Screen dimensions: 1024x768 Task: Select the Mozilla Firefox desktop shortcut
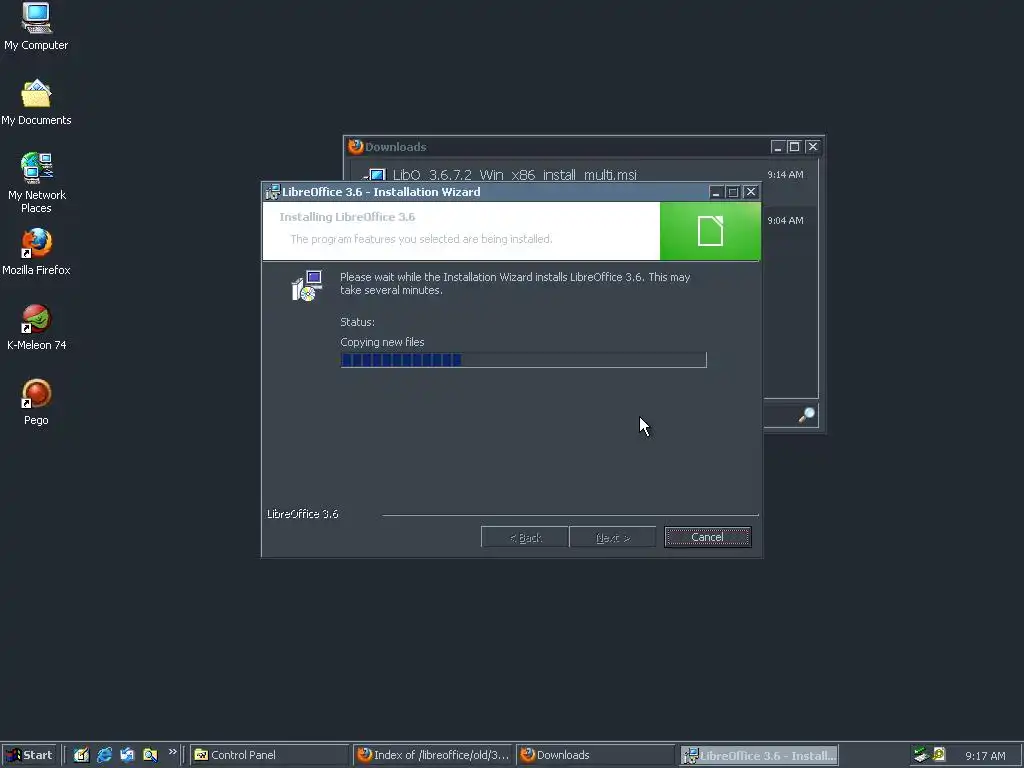pyautogui.click(x=36, y=252)
